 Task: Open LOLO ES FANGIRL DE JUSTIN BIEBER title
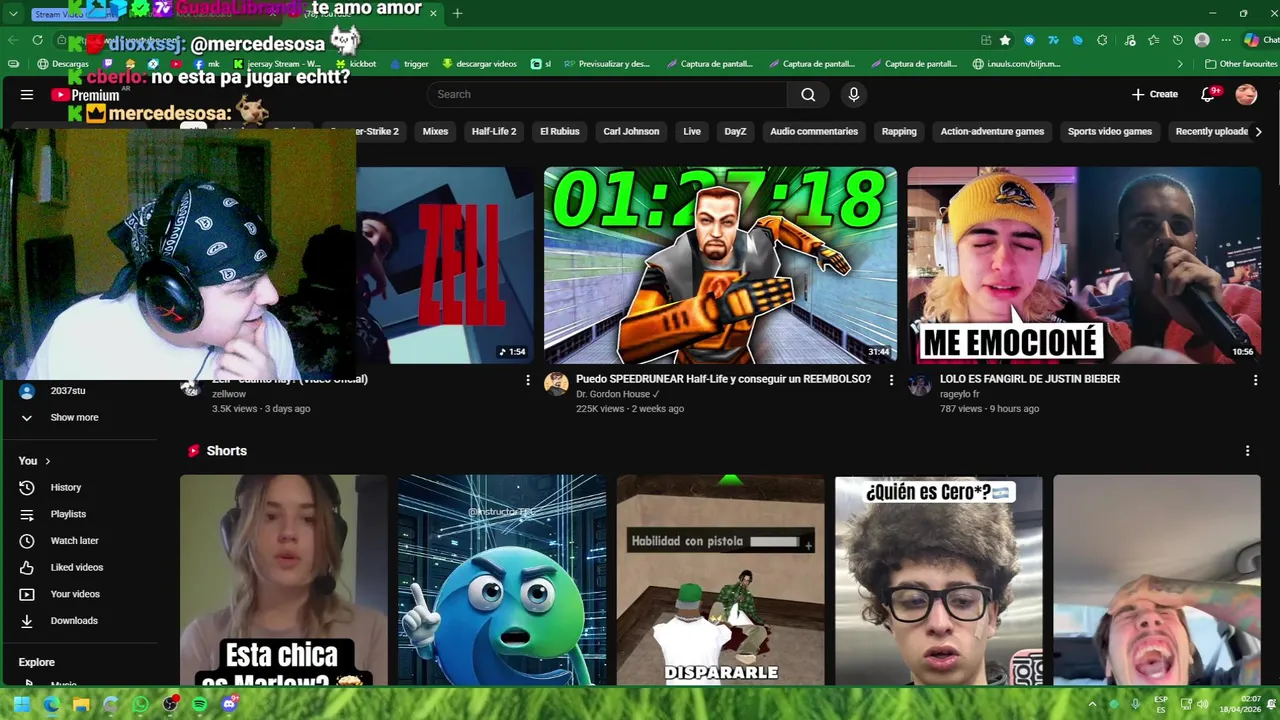pos(1030,379)
